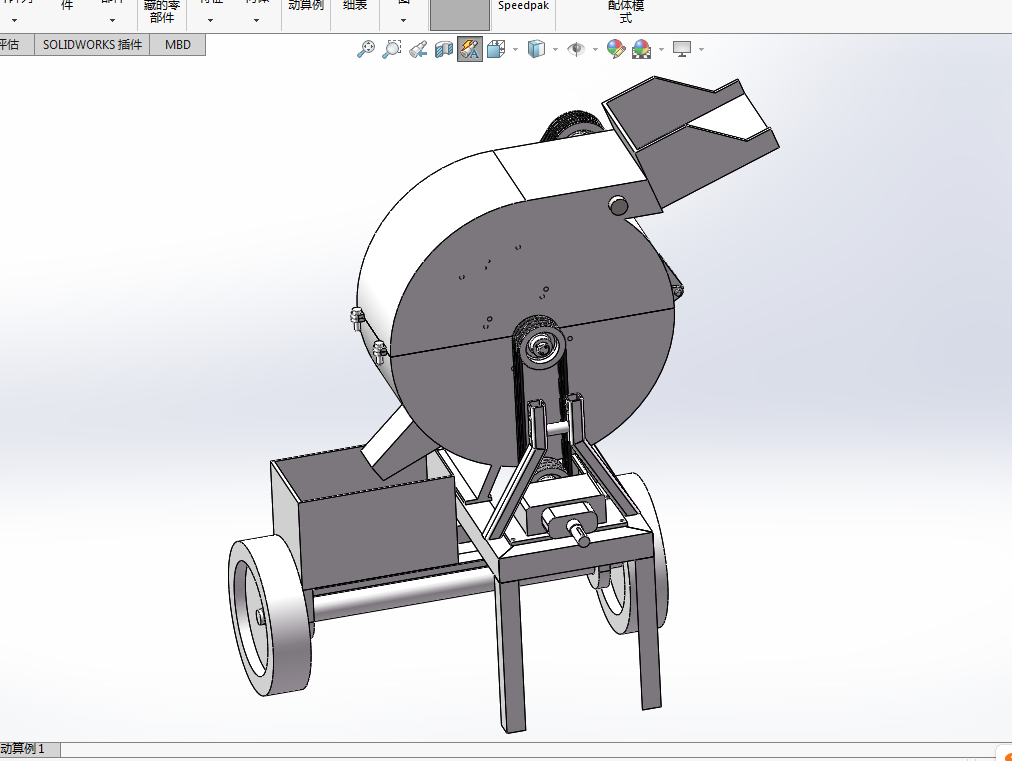This screenshot has width=1012, height=761.
Task: Click the View Settings monitor icon
Action: coord(682,49)
